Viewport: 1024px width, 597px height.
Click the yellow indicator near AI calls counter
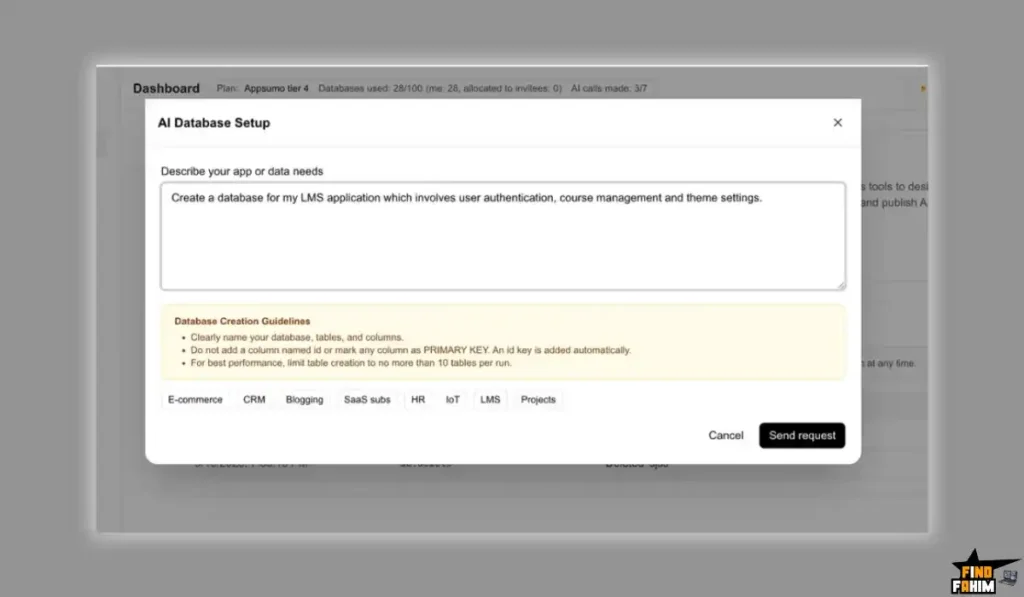(920, 88)
